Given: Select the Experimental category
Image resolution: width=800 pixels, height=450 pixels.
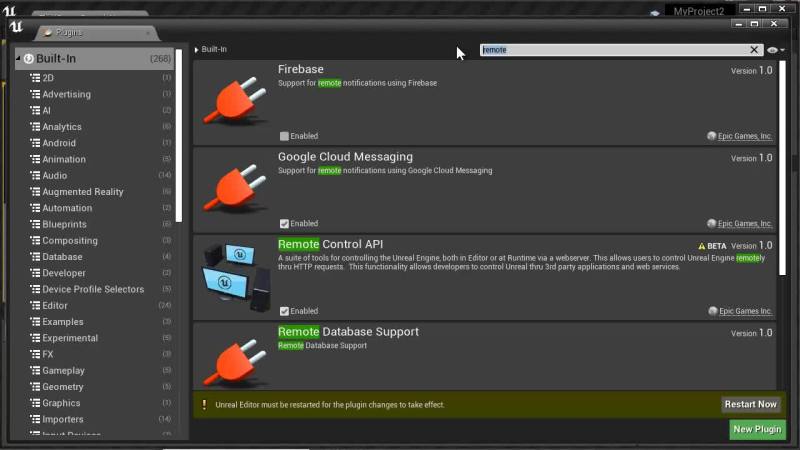Looking at the screenshot, I should pyautogui.click(x=70, y=338).
